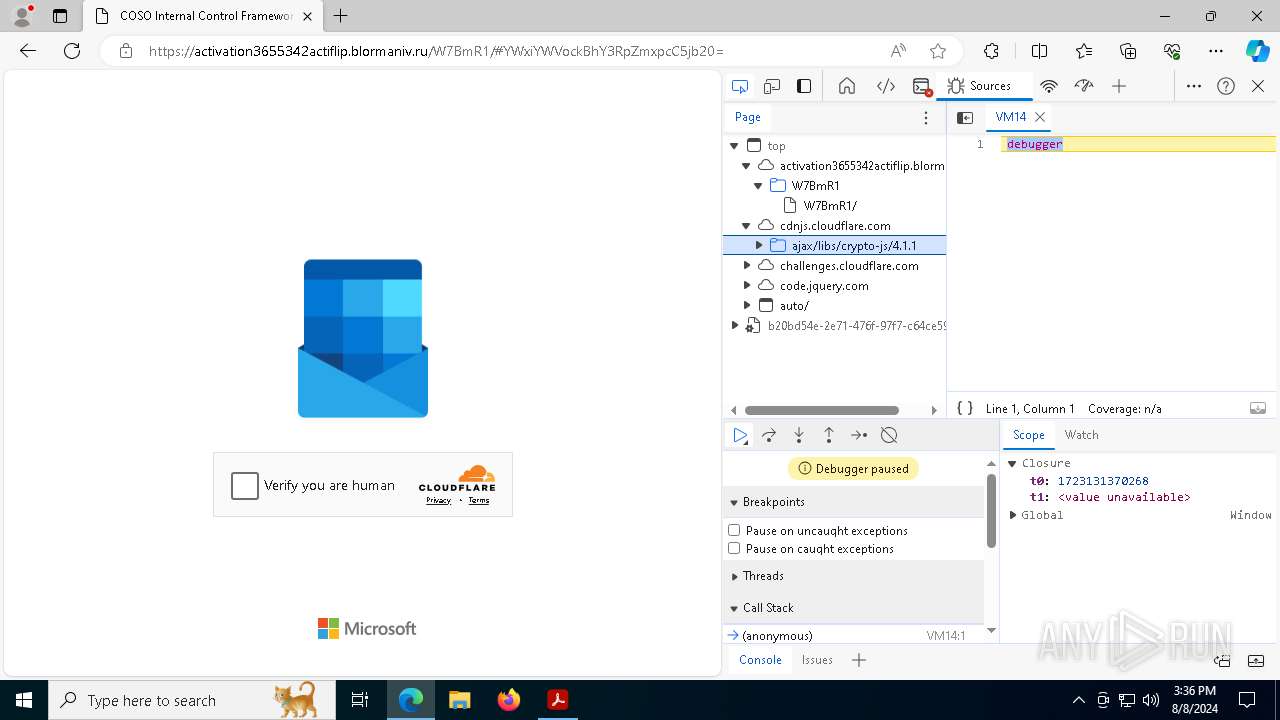This screenshot has width=1280, height=720.
Task: Expand the Global scope
Action: click(x=1012, y=515)
